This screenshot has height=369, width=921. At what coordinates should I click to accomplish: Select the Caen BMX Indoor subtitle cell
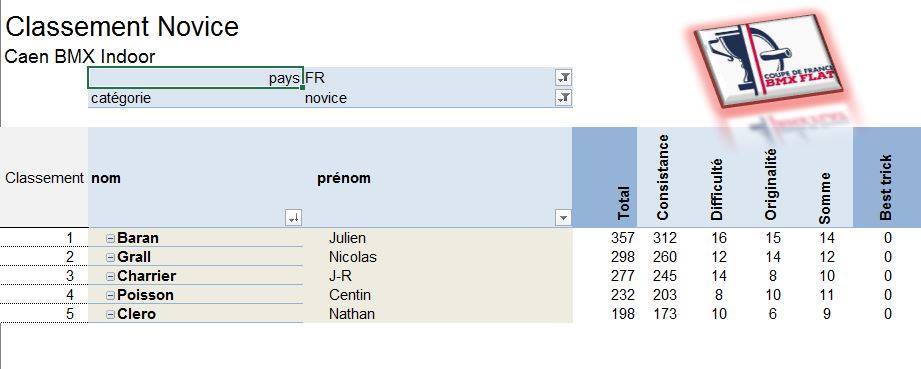[x=80, y=57]
